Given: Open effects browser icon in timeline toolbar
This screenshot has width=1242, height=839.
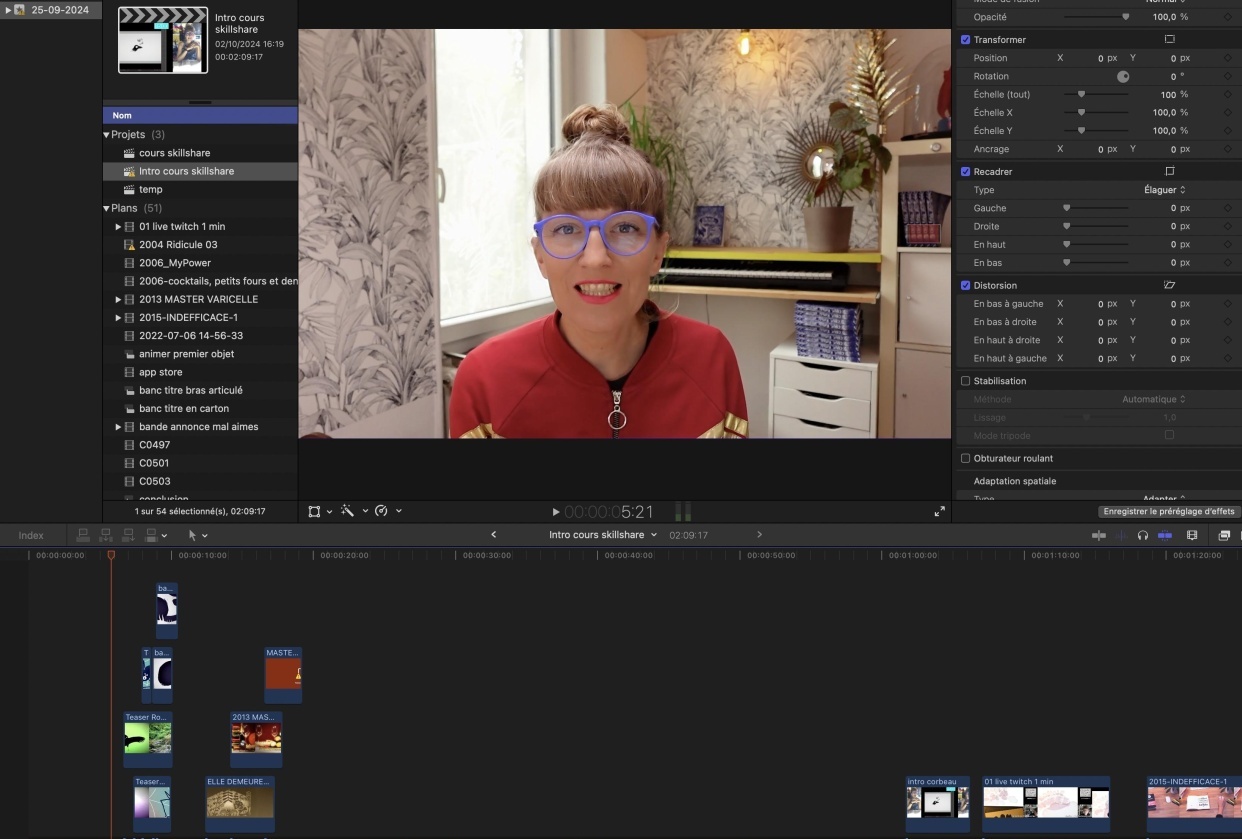Looking at the screenshot, I should point(1224,535).
